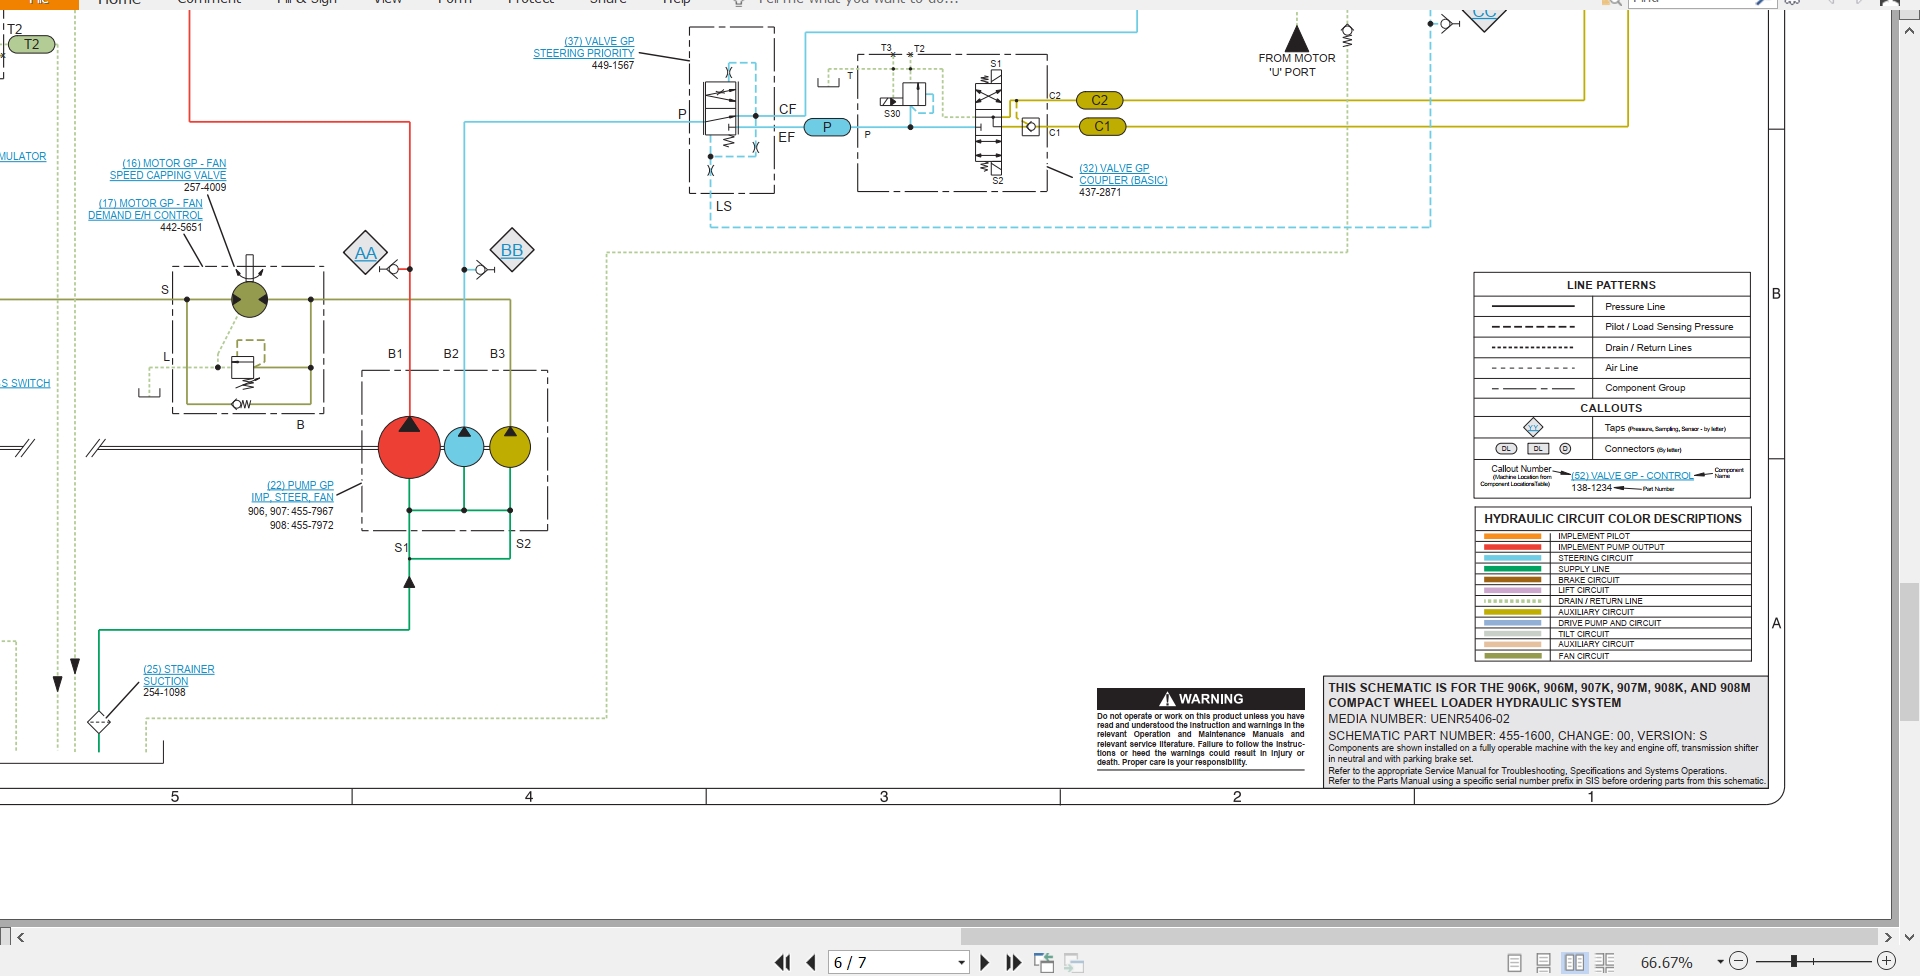The height and width of the screenshot is (976, 1920).
Task: Go to the previous page
Action: click(x=811, y=962)
